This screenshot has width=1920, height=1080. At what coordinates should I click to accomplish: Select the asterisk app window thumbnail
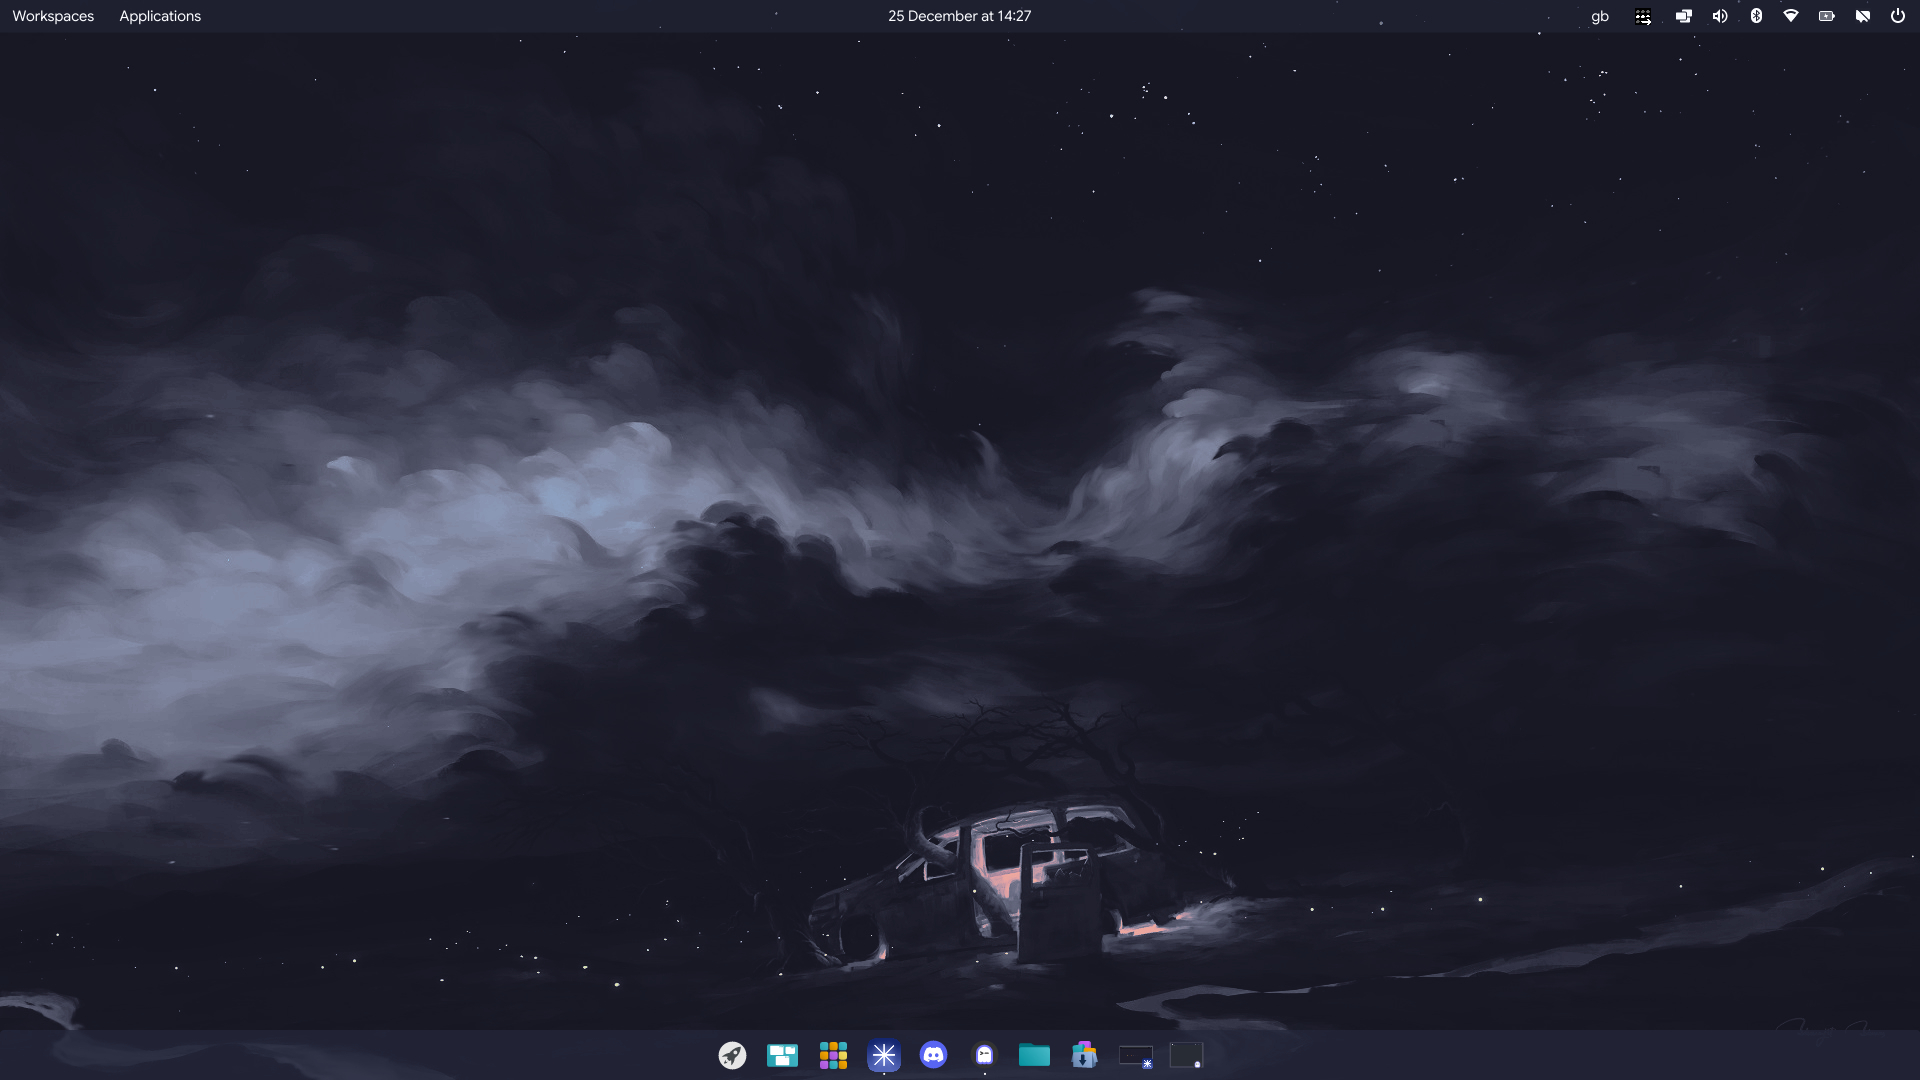1136,1055
